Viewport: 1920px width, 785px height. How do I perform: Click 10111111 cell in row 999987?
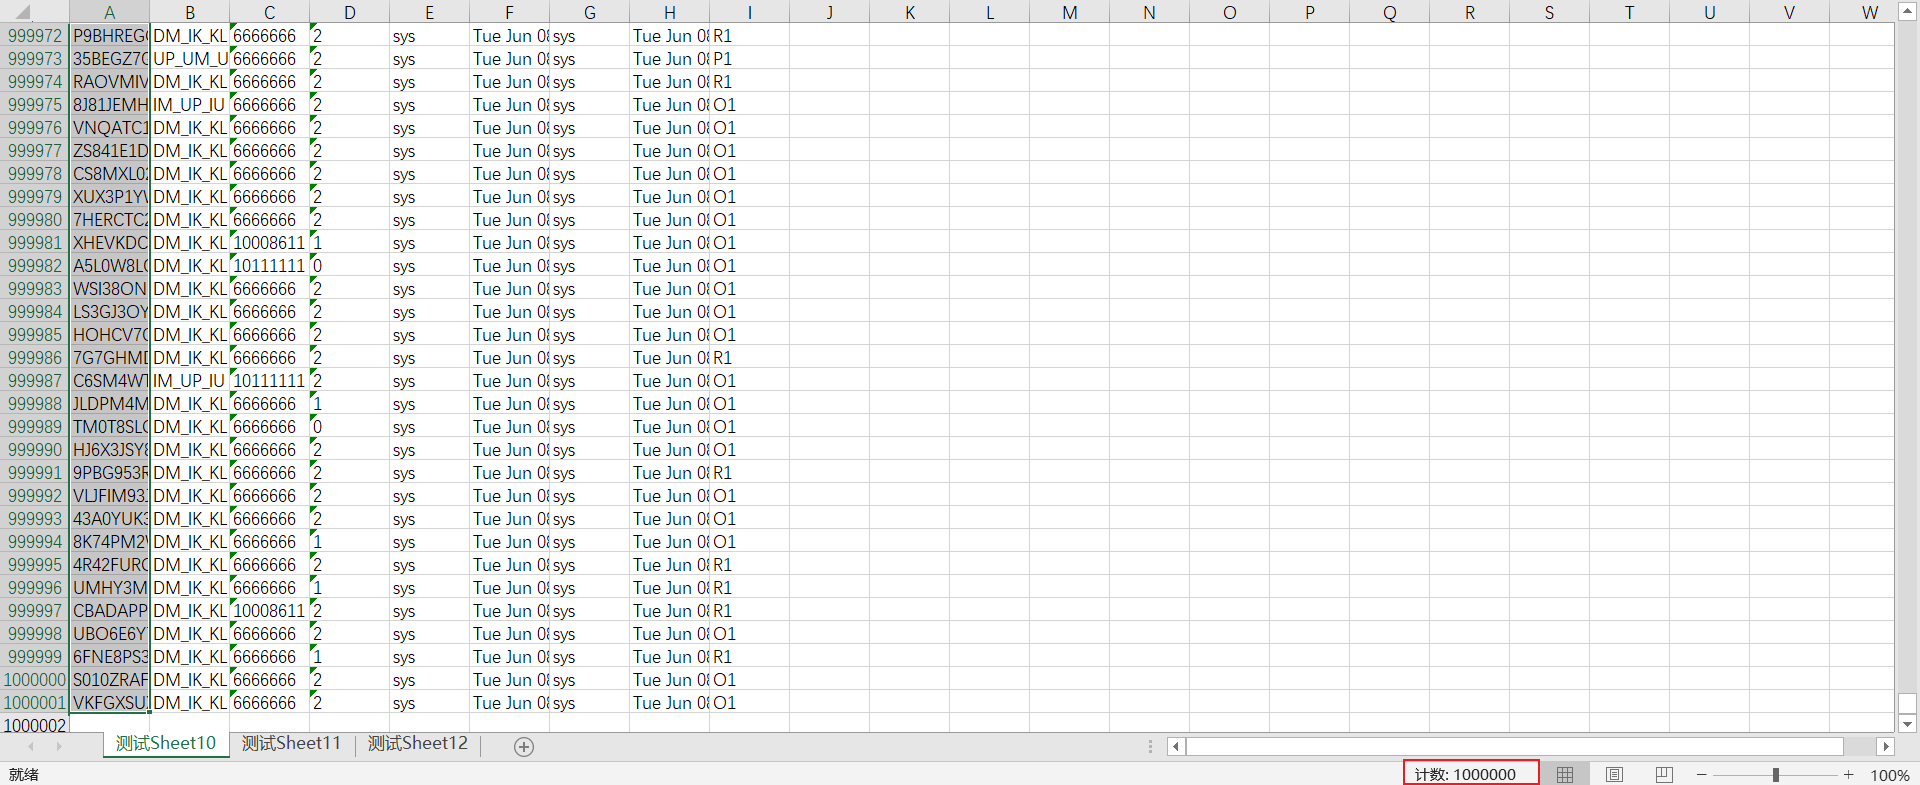(x=270, y=381)
